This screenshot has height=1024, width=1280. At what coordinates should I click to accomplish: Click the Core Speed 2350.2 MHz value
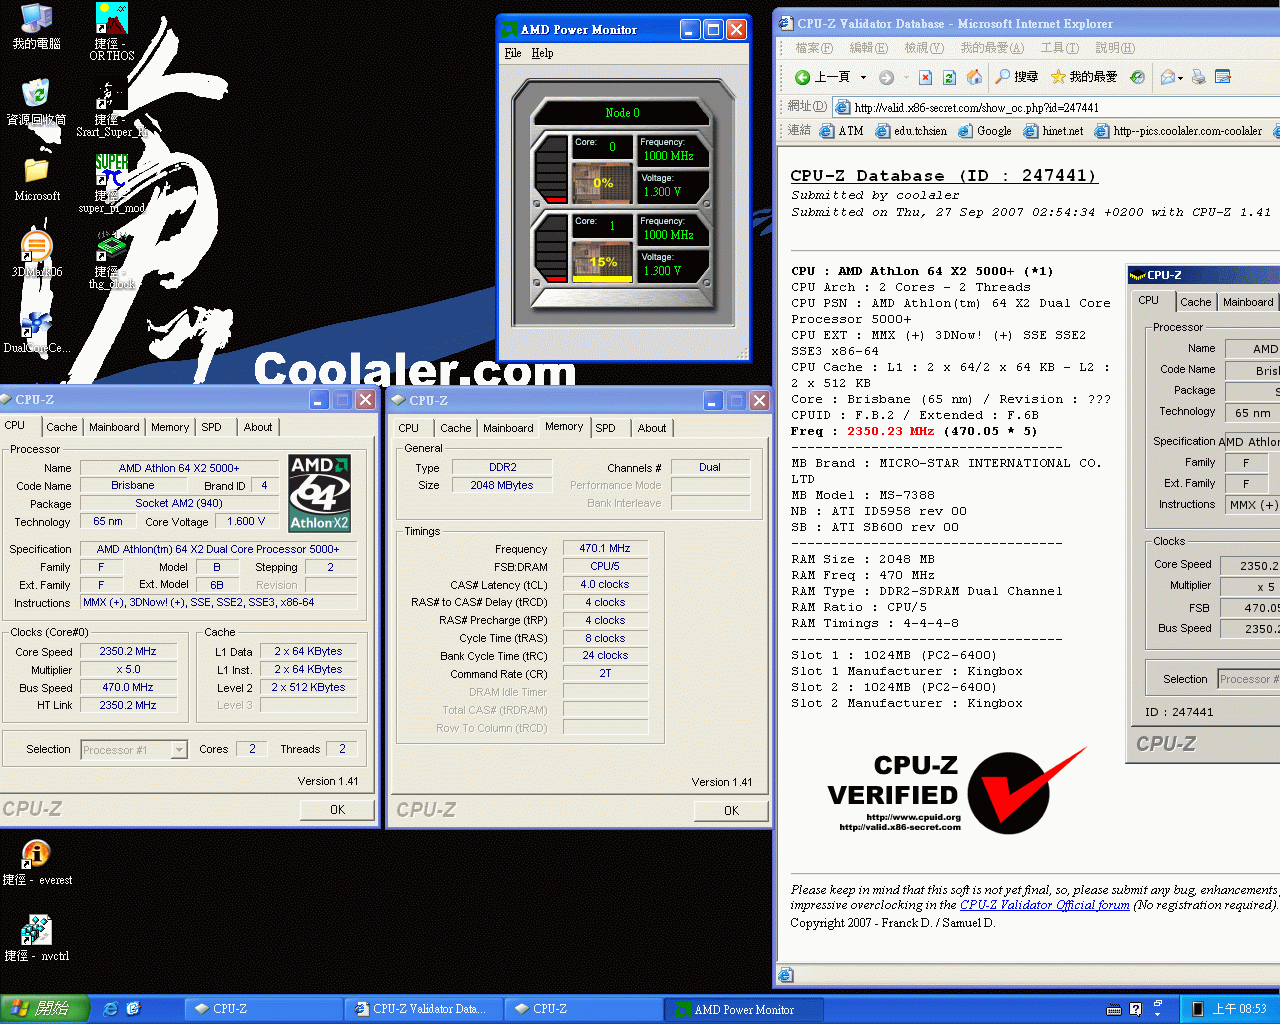[x=128, y=651]
